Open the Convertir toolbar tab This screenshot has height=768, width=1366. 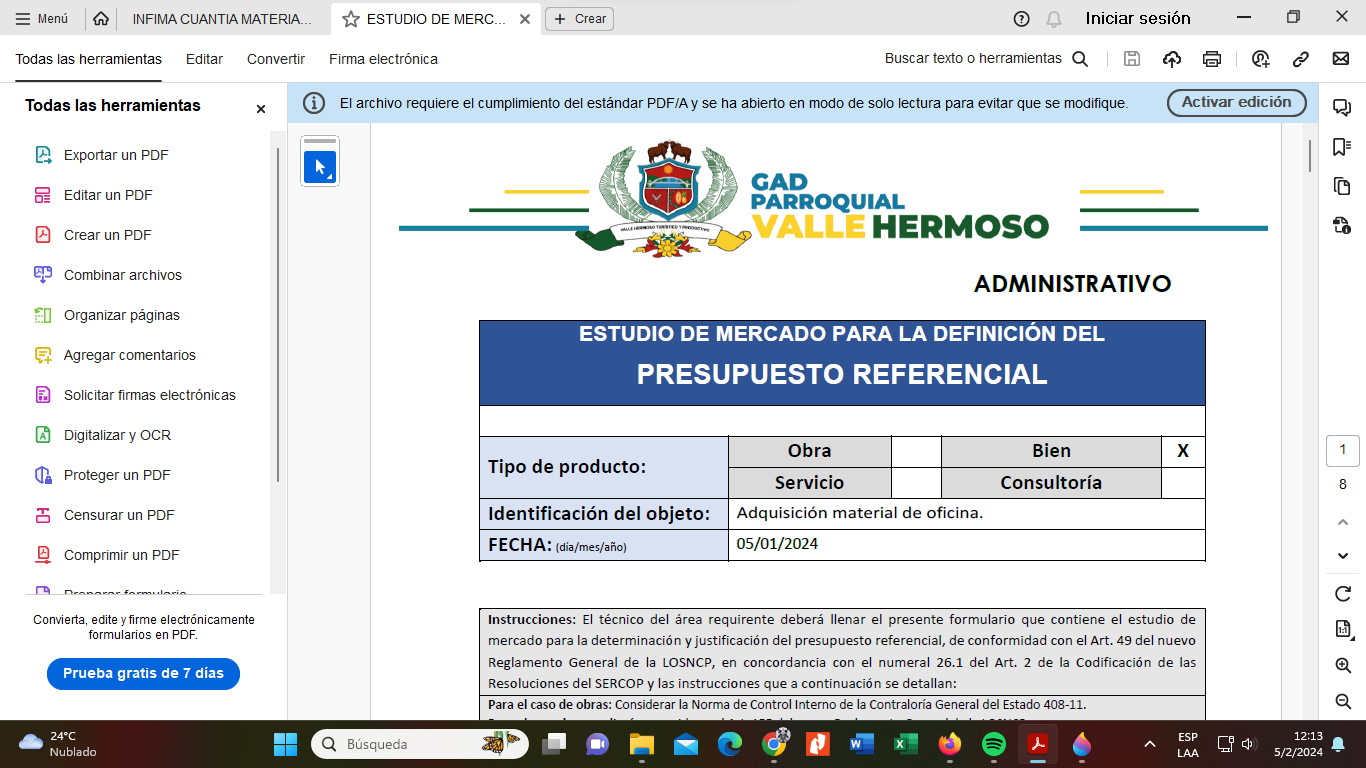[x=276, y=59]
